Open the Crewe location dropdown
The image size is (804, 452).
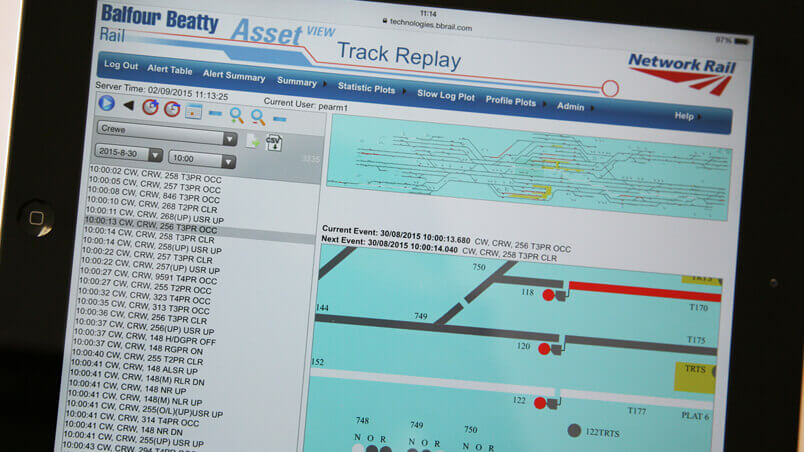pos(167,133)
